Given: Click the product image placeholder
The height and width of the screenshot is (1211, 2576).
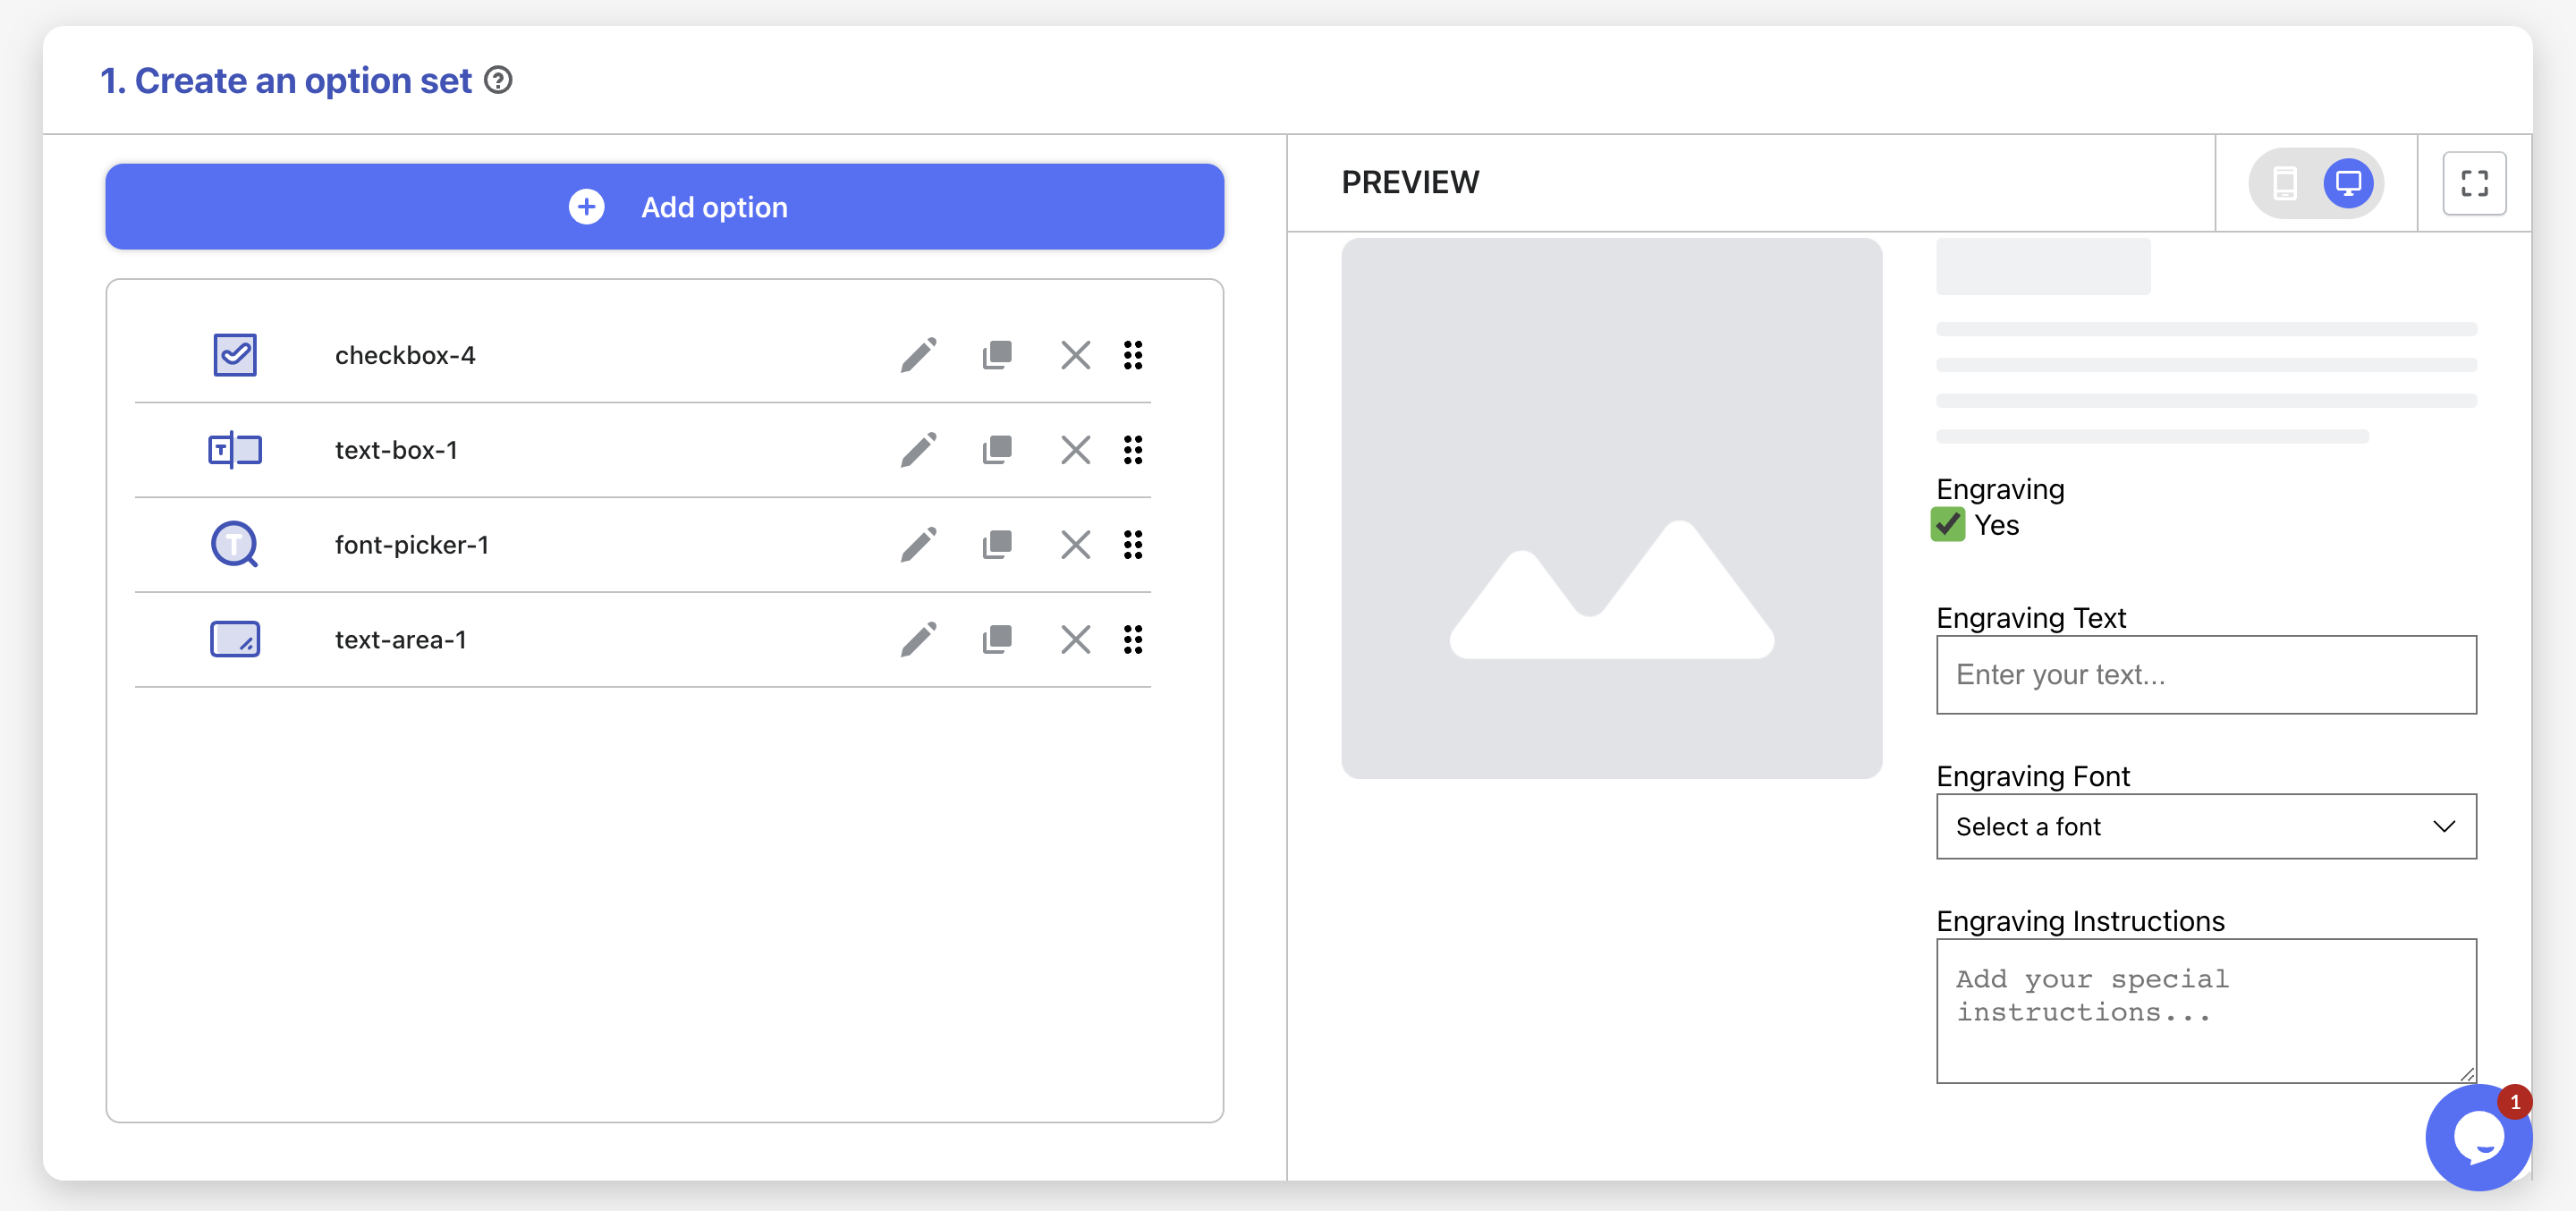Looking at the screenshot, I should tap(1611, 508).
